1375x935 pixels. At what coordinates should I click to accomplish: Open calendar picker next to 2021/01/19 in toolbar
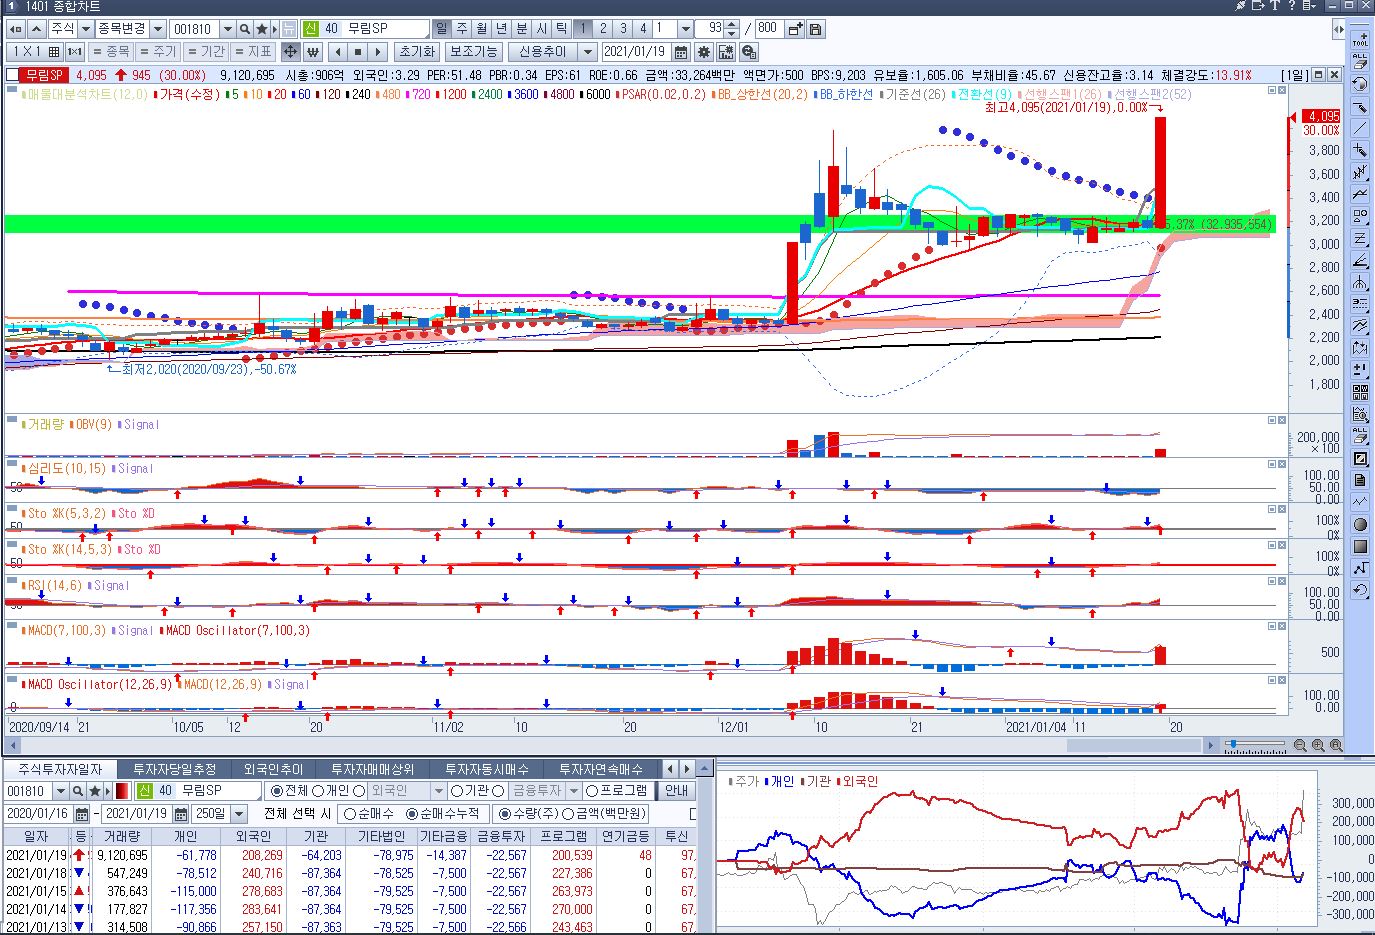click(681, 52)
